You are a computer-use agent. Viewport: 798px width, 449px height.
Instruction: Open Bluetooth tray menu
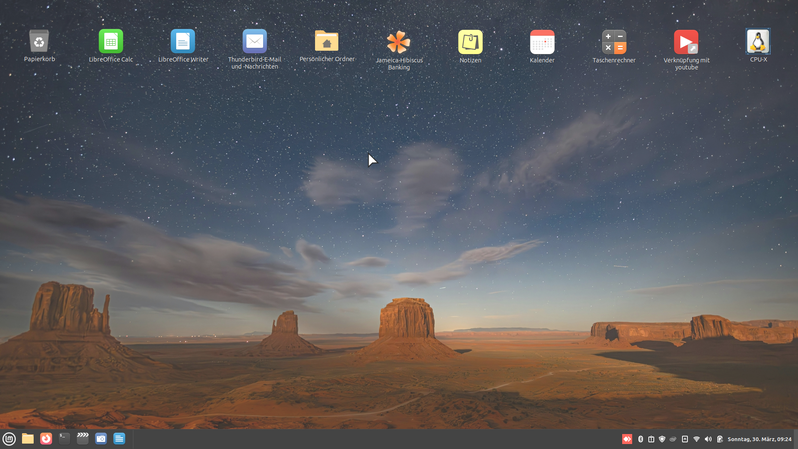tap(640, 439)
